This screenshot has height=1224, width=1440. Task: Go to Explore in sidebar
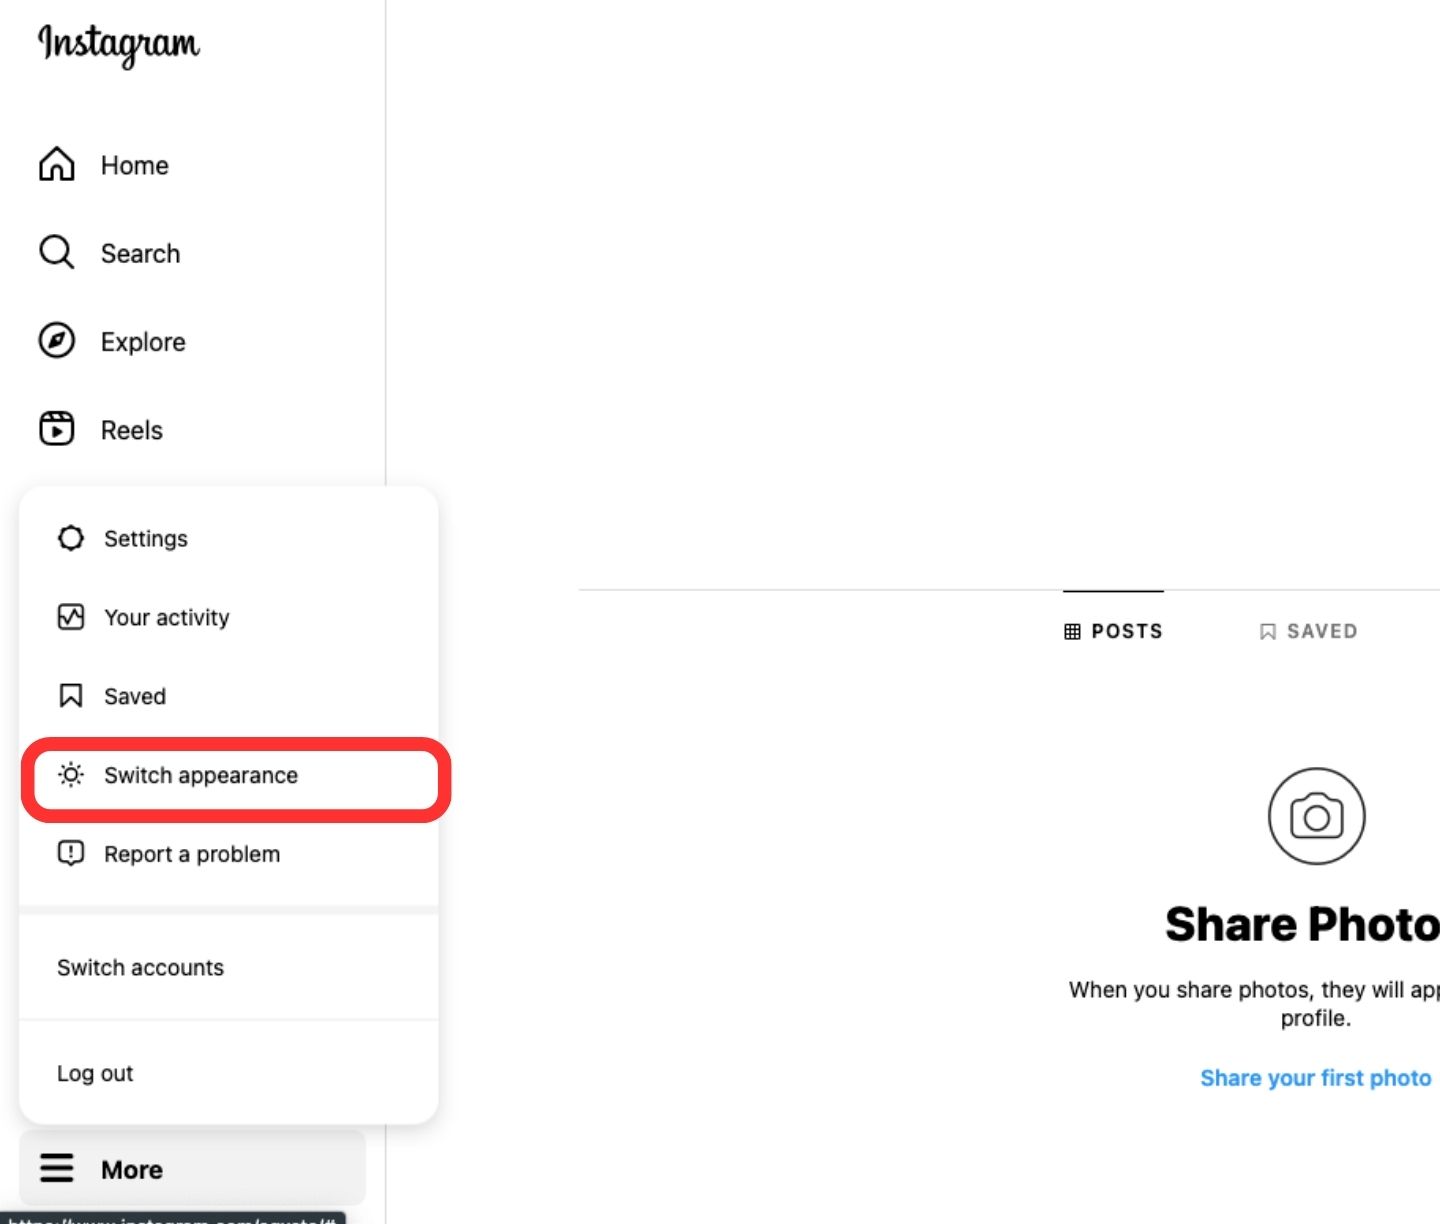tap(143, 342)
